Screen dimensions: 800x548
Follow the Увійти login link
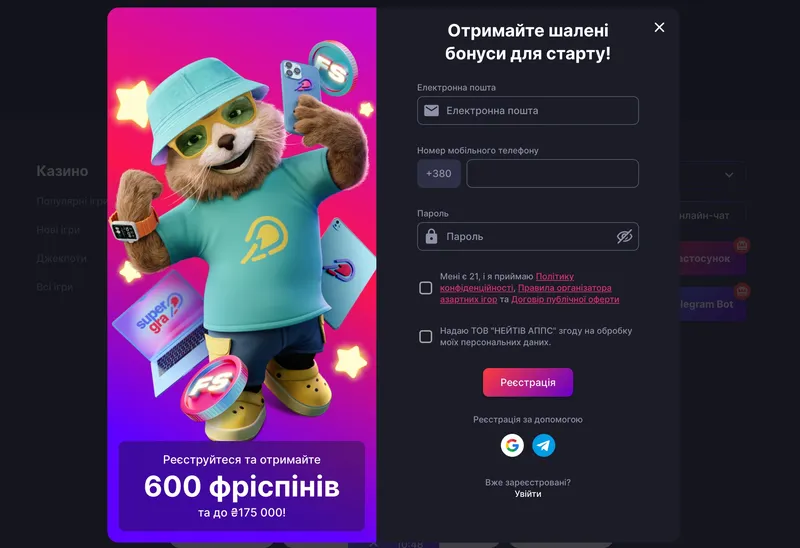[528, 494]
